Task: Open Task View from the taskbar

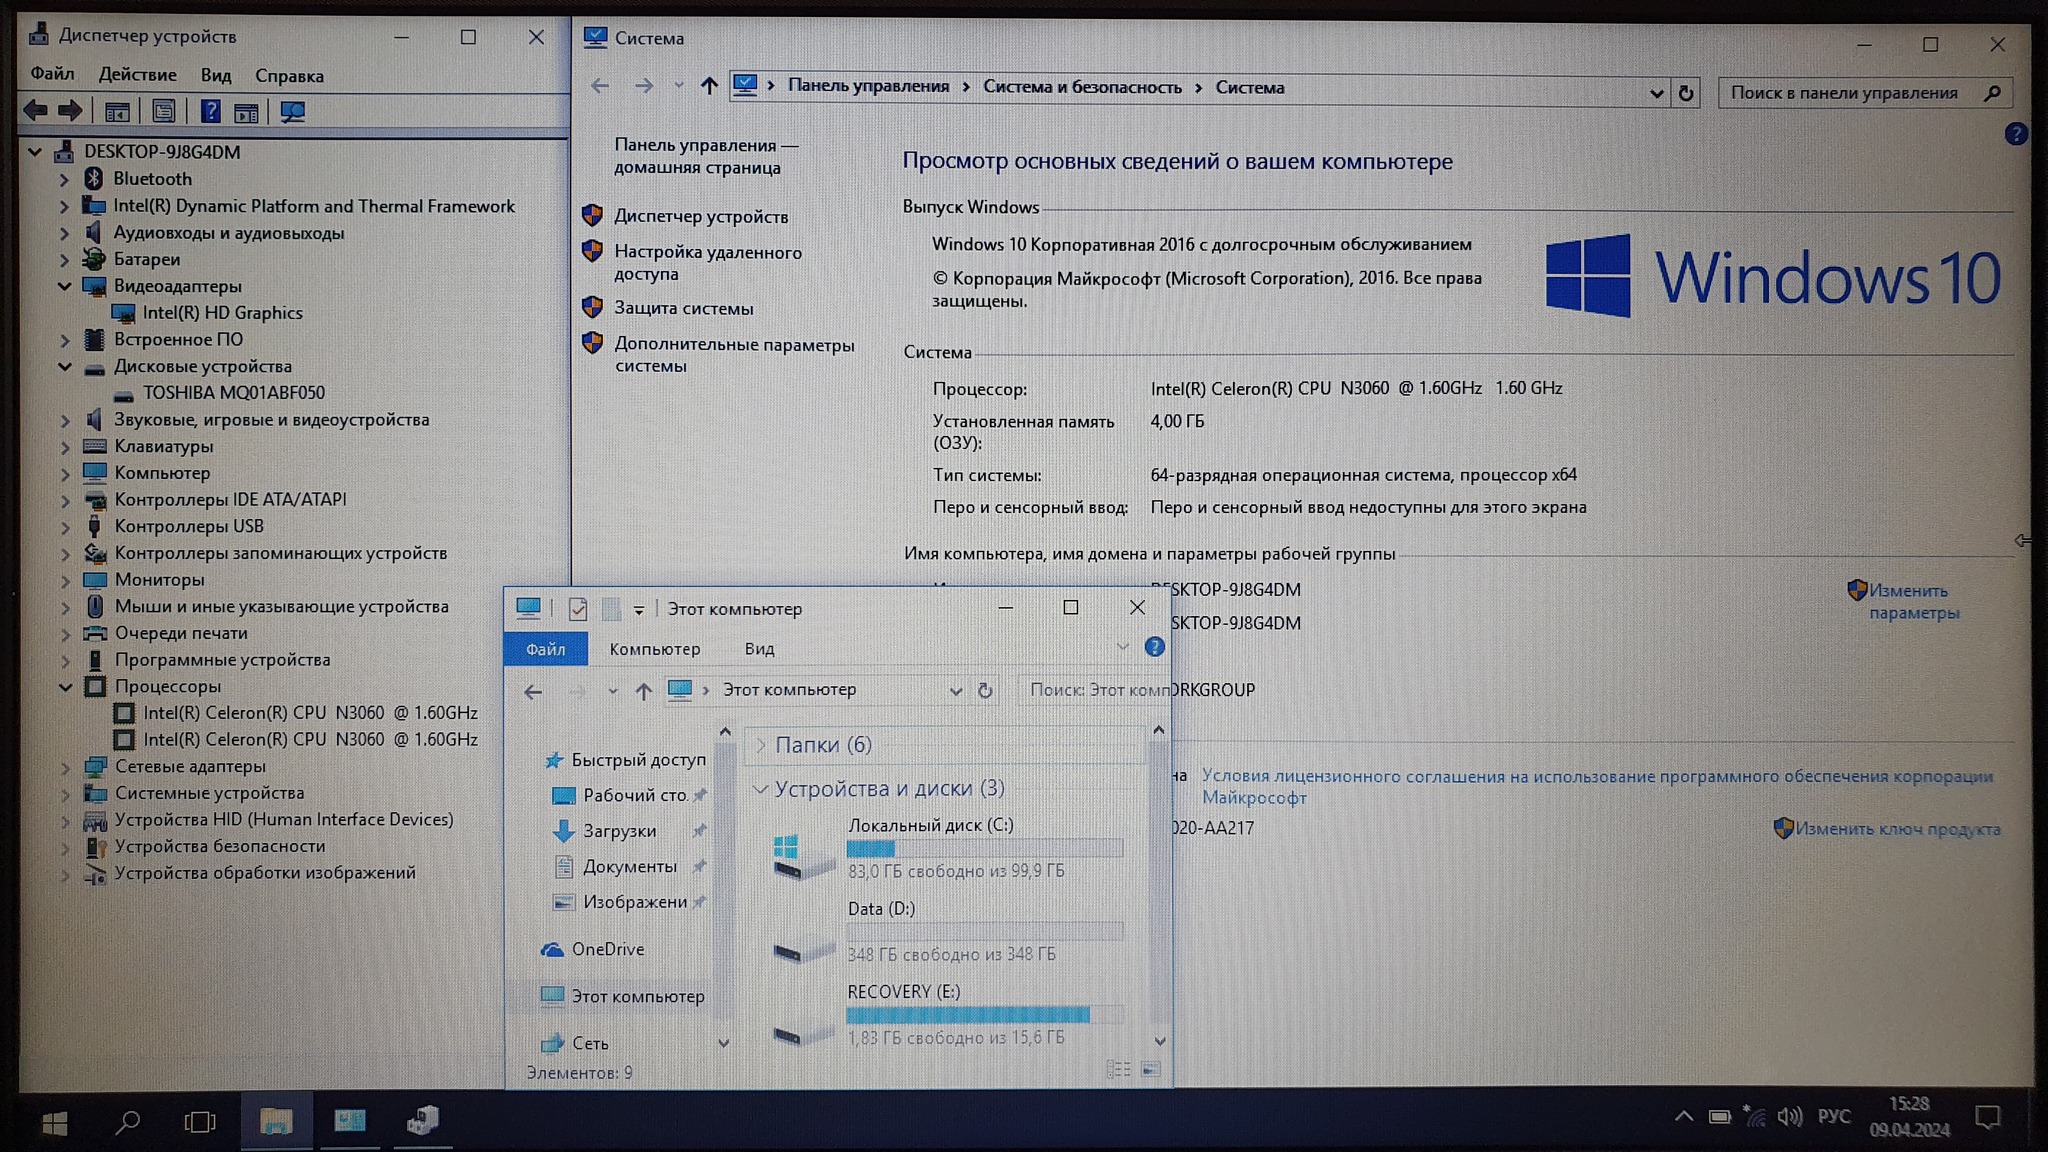Action: coord(200,1122)
